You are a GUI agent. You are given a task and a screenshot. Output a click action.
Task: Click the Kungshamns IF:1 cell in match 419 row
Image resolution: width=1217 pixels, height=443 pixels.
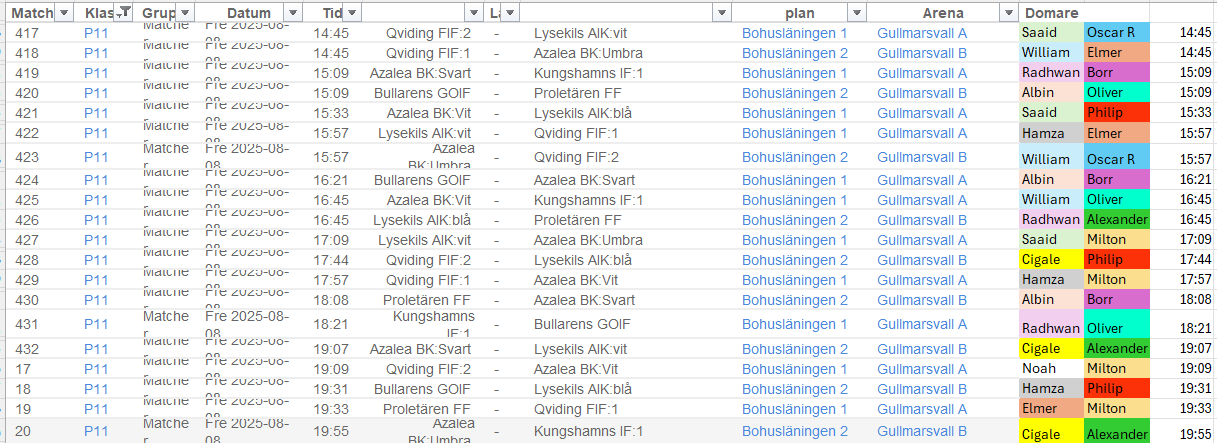tap(589, 73)
